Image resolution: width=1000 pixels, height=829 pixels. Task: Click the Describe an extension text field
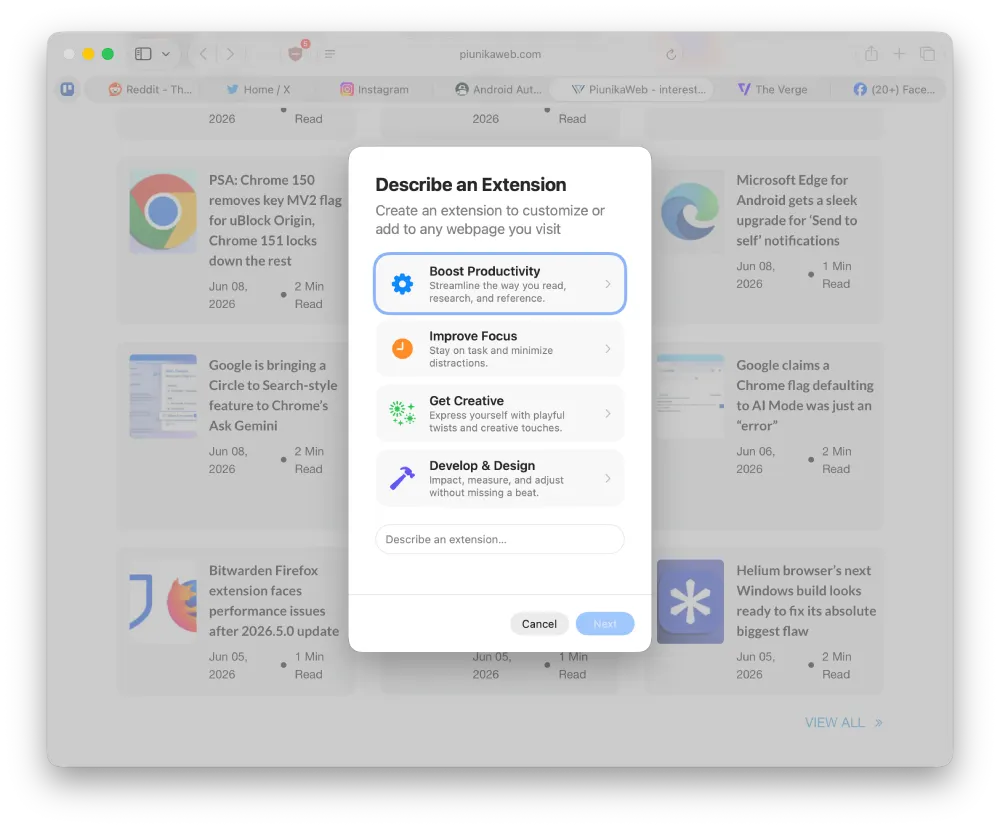(499, 539)
